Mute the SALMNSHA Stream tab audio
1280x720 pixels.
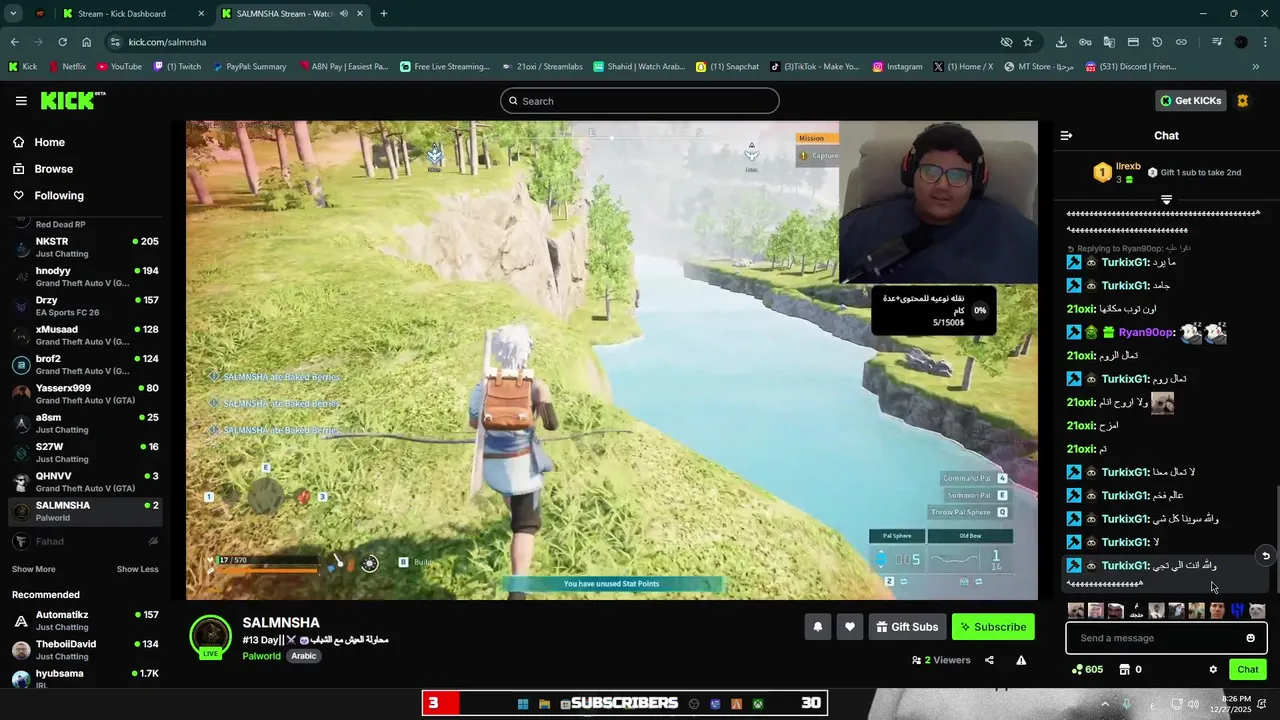(343, 14)
